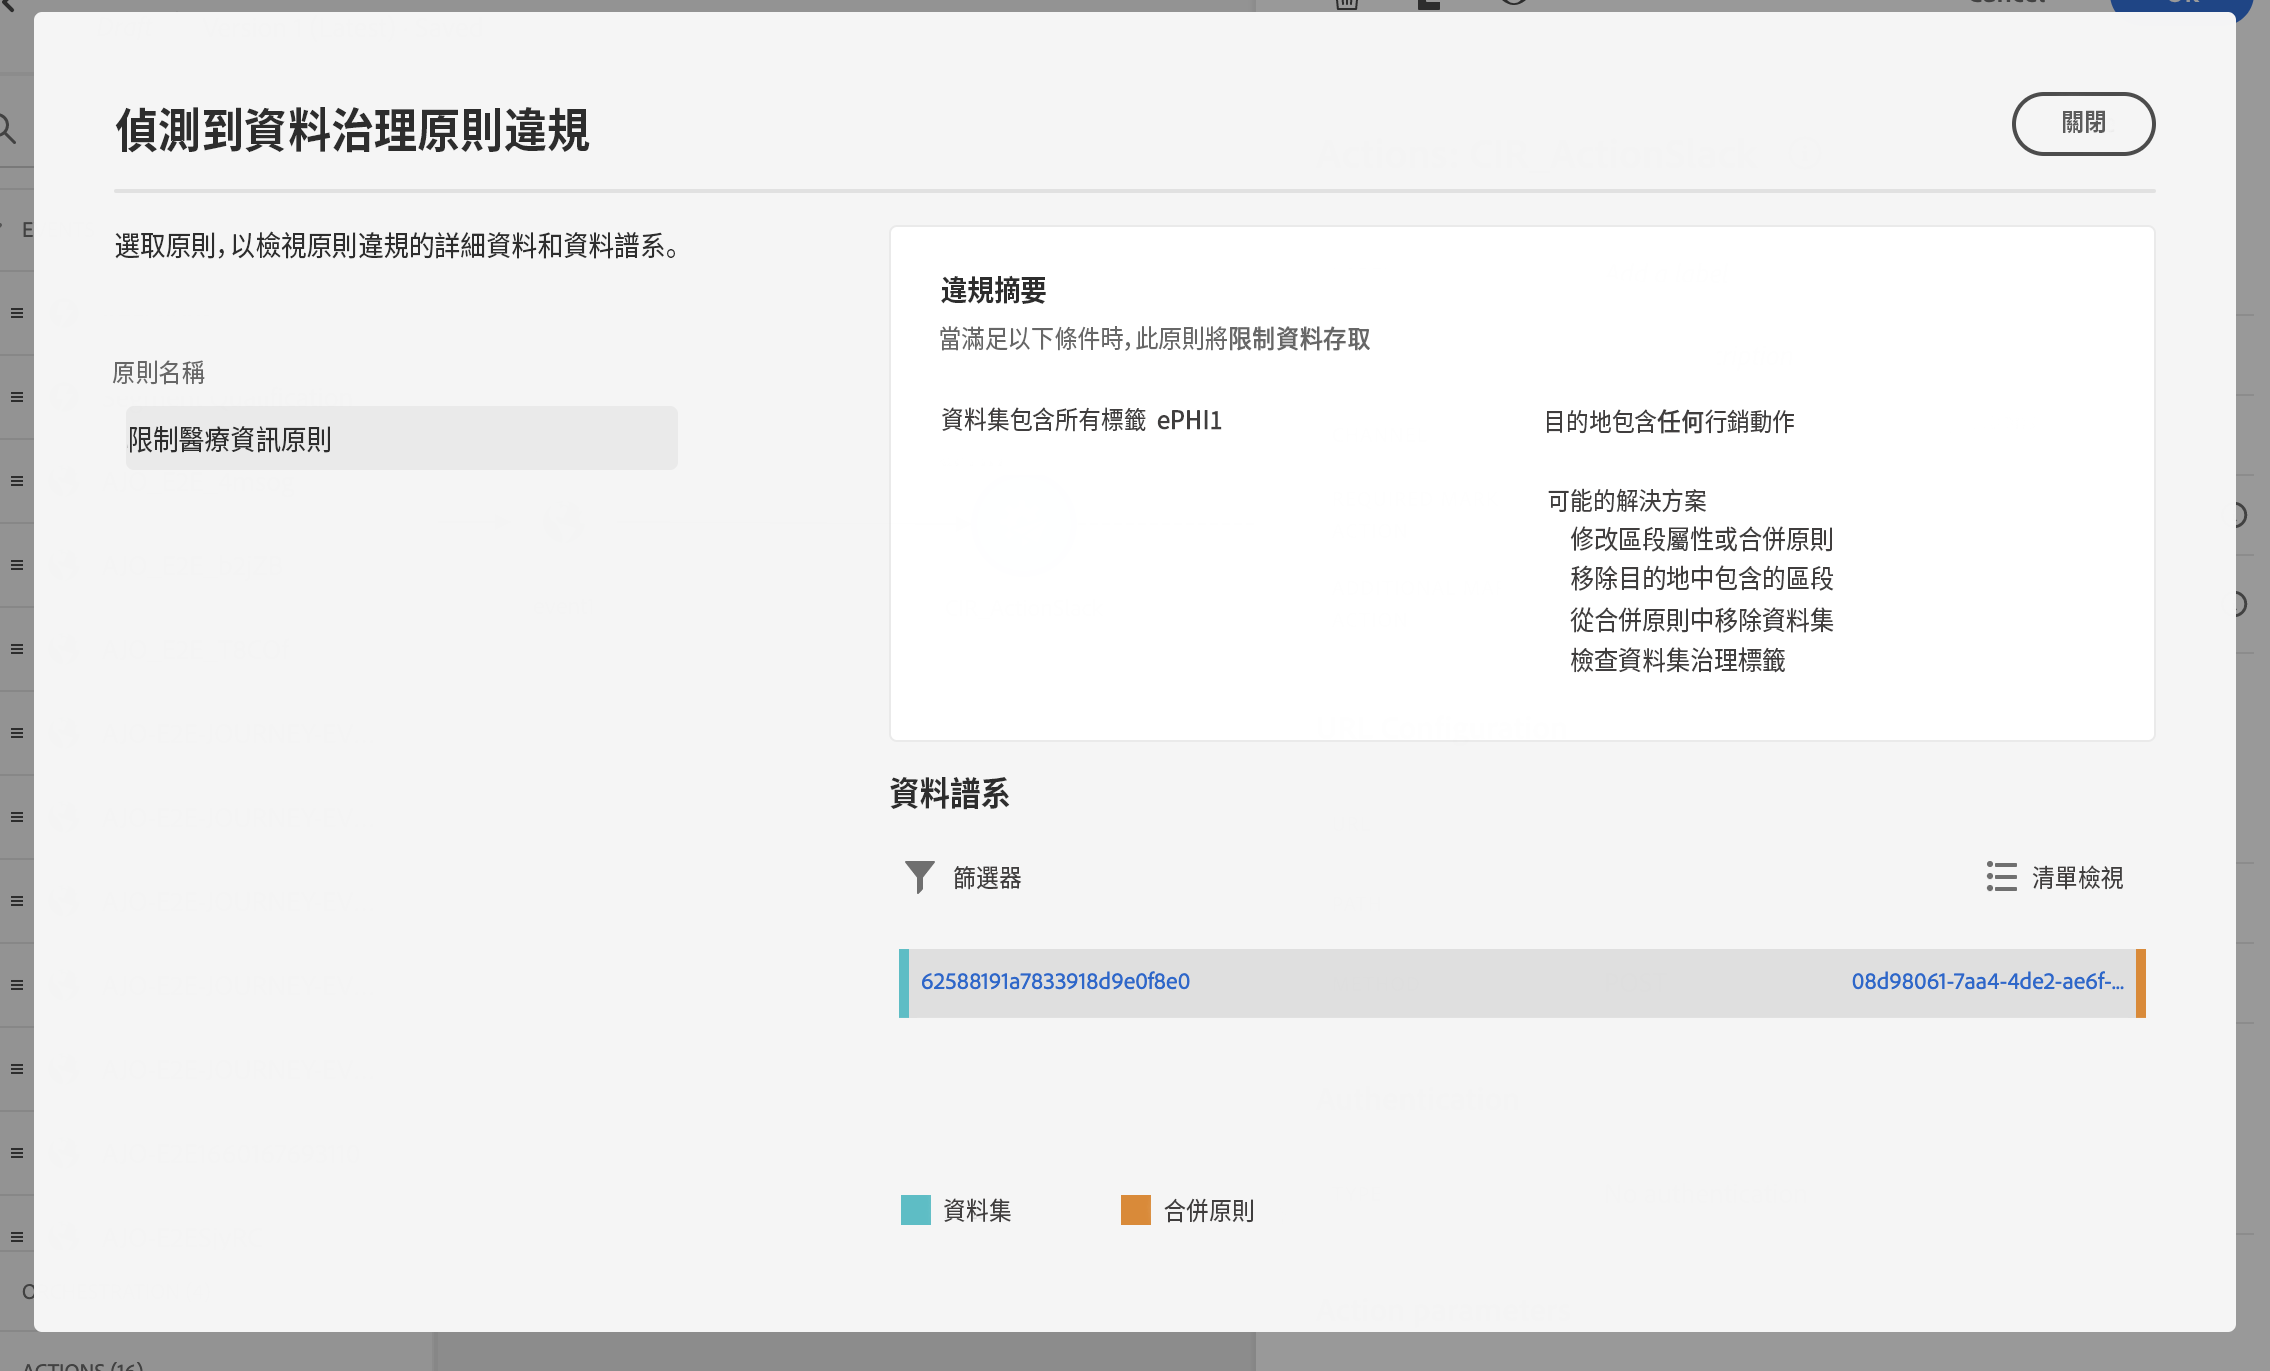Open merge policy link 08d98061-7aa4-4de2-ae6f
This screenshot has height=1371, width=2270.
point(1986,982)
